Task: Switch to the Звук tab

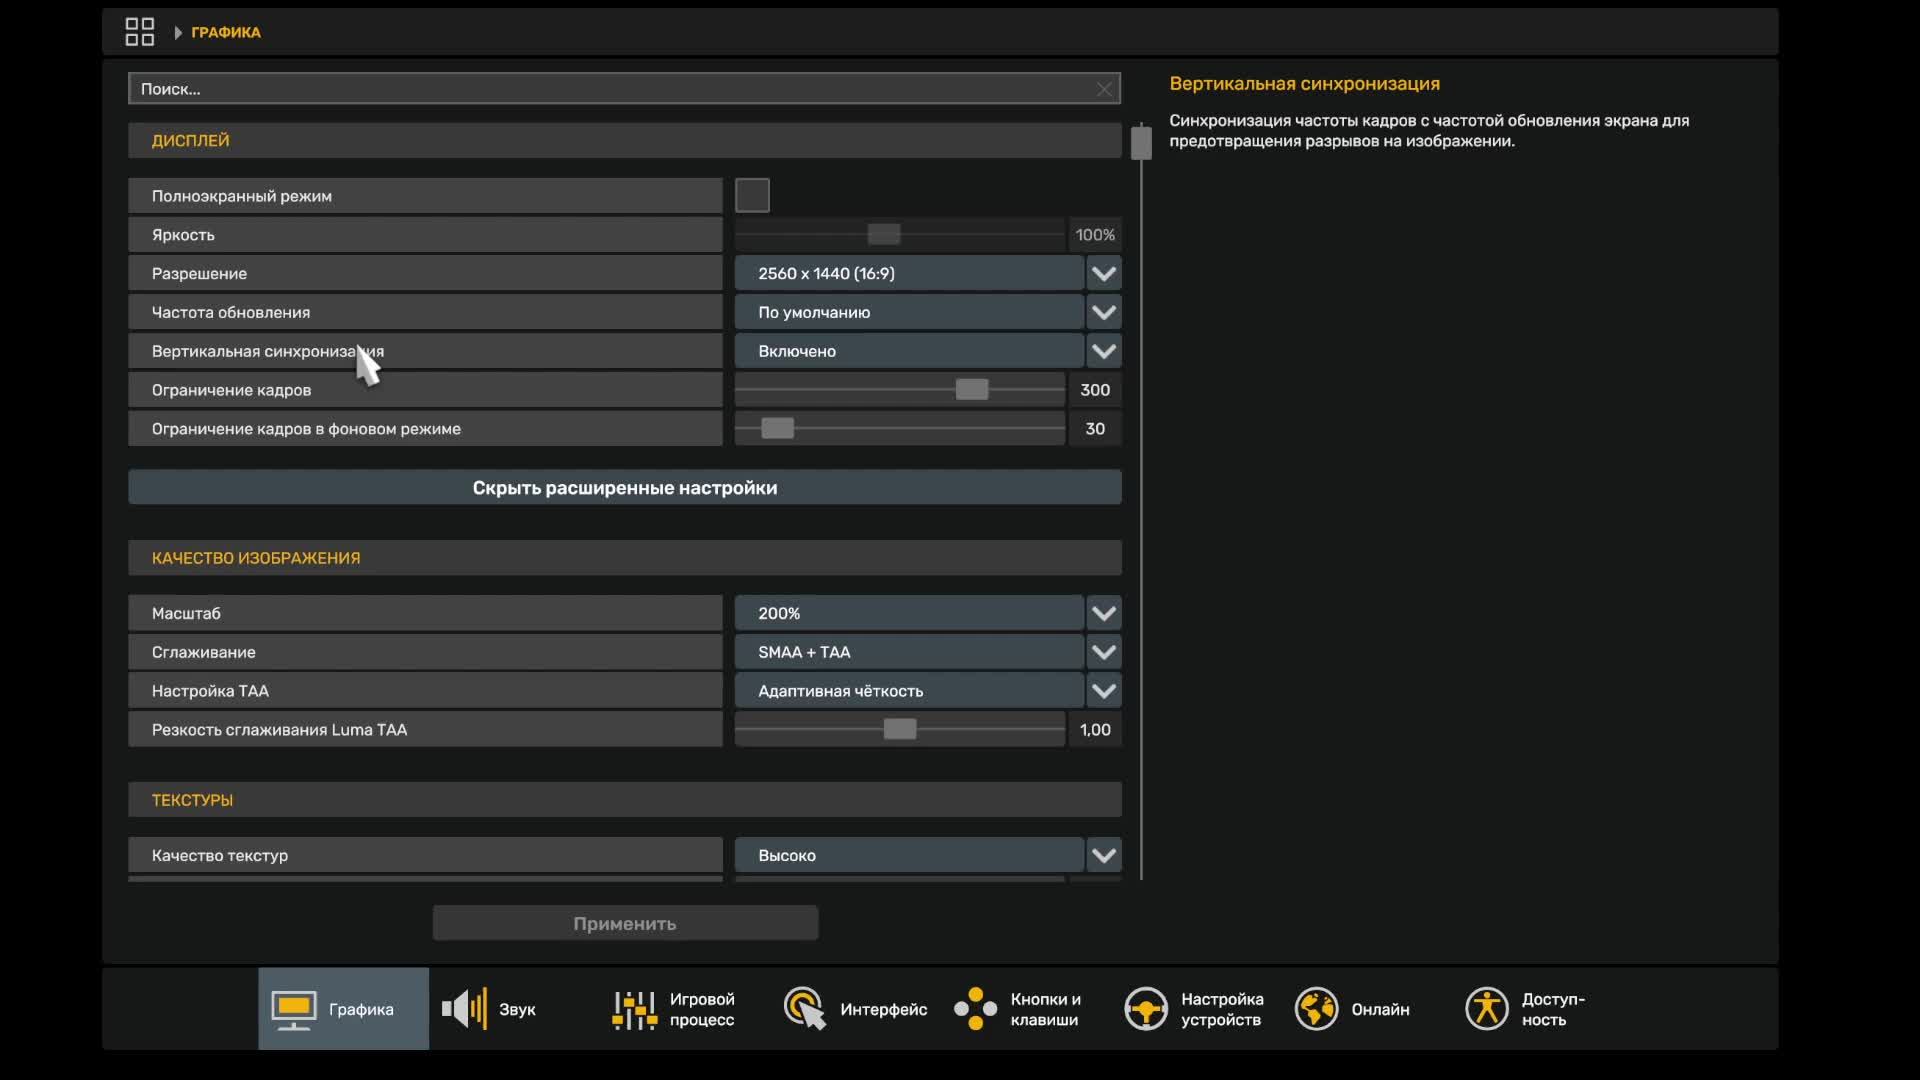Action: 514,1009
